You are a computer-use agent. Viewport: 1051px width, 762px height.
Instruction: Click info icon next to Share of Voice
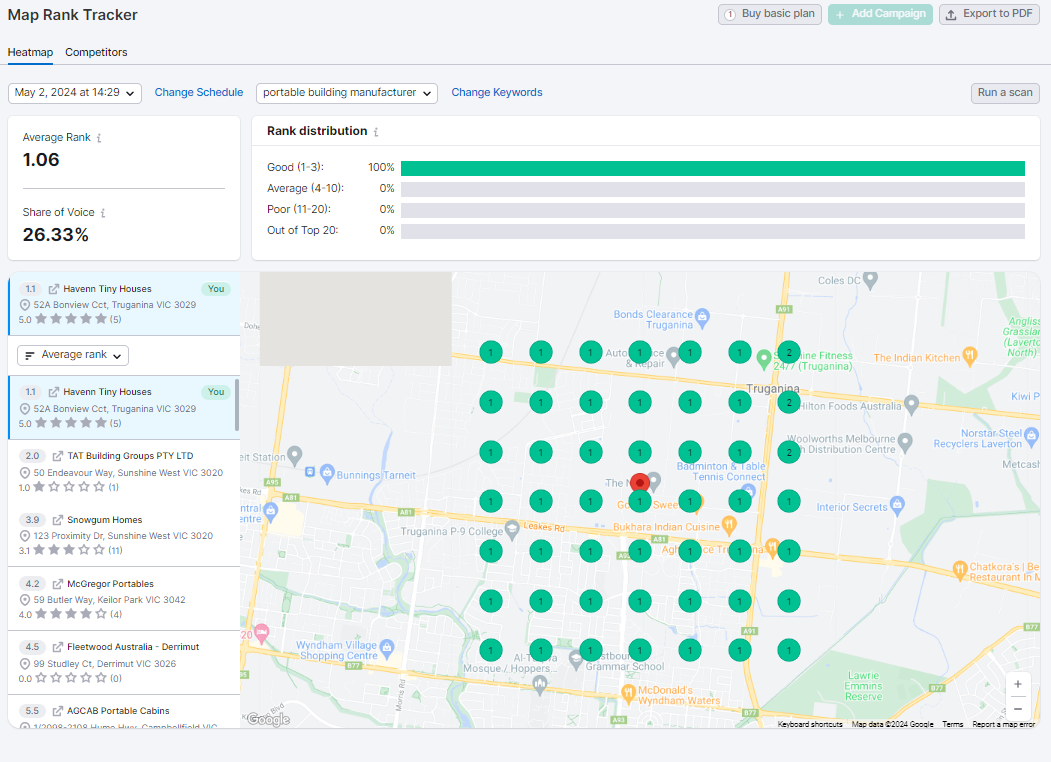click(103, 213)
